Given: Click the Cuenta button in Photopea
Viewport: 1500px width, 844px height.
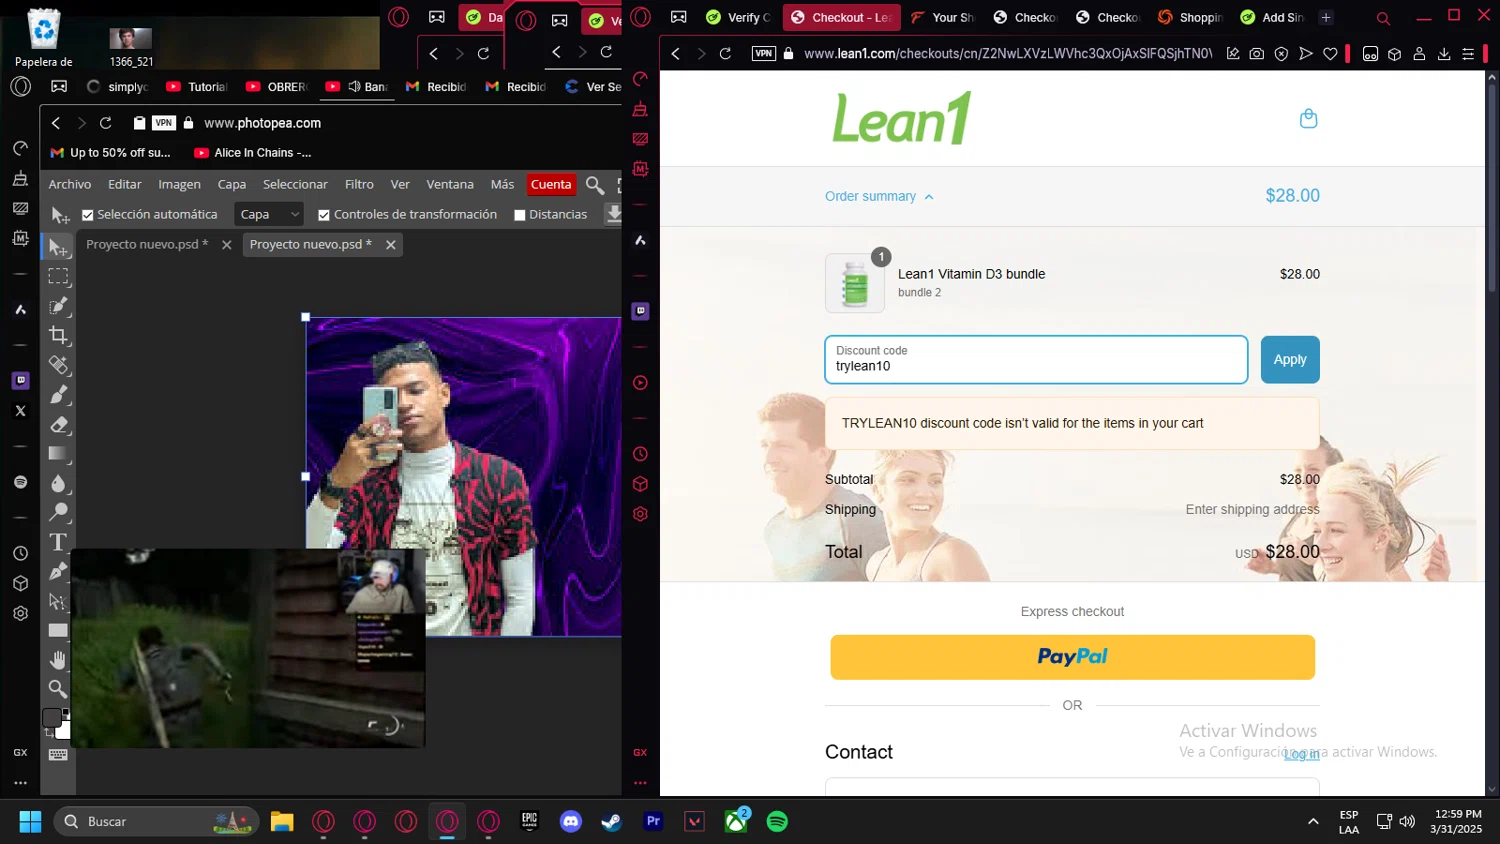Looking at the screenshot, I should (551, 184).
